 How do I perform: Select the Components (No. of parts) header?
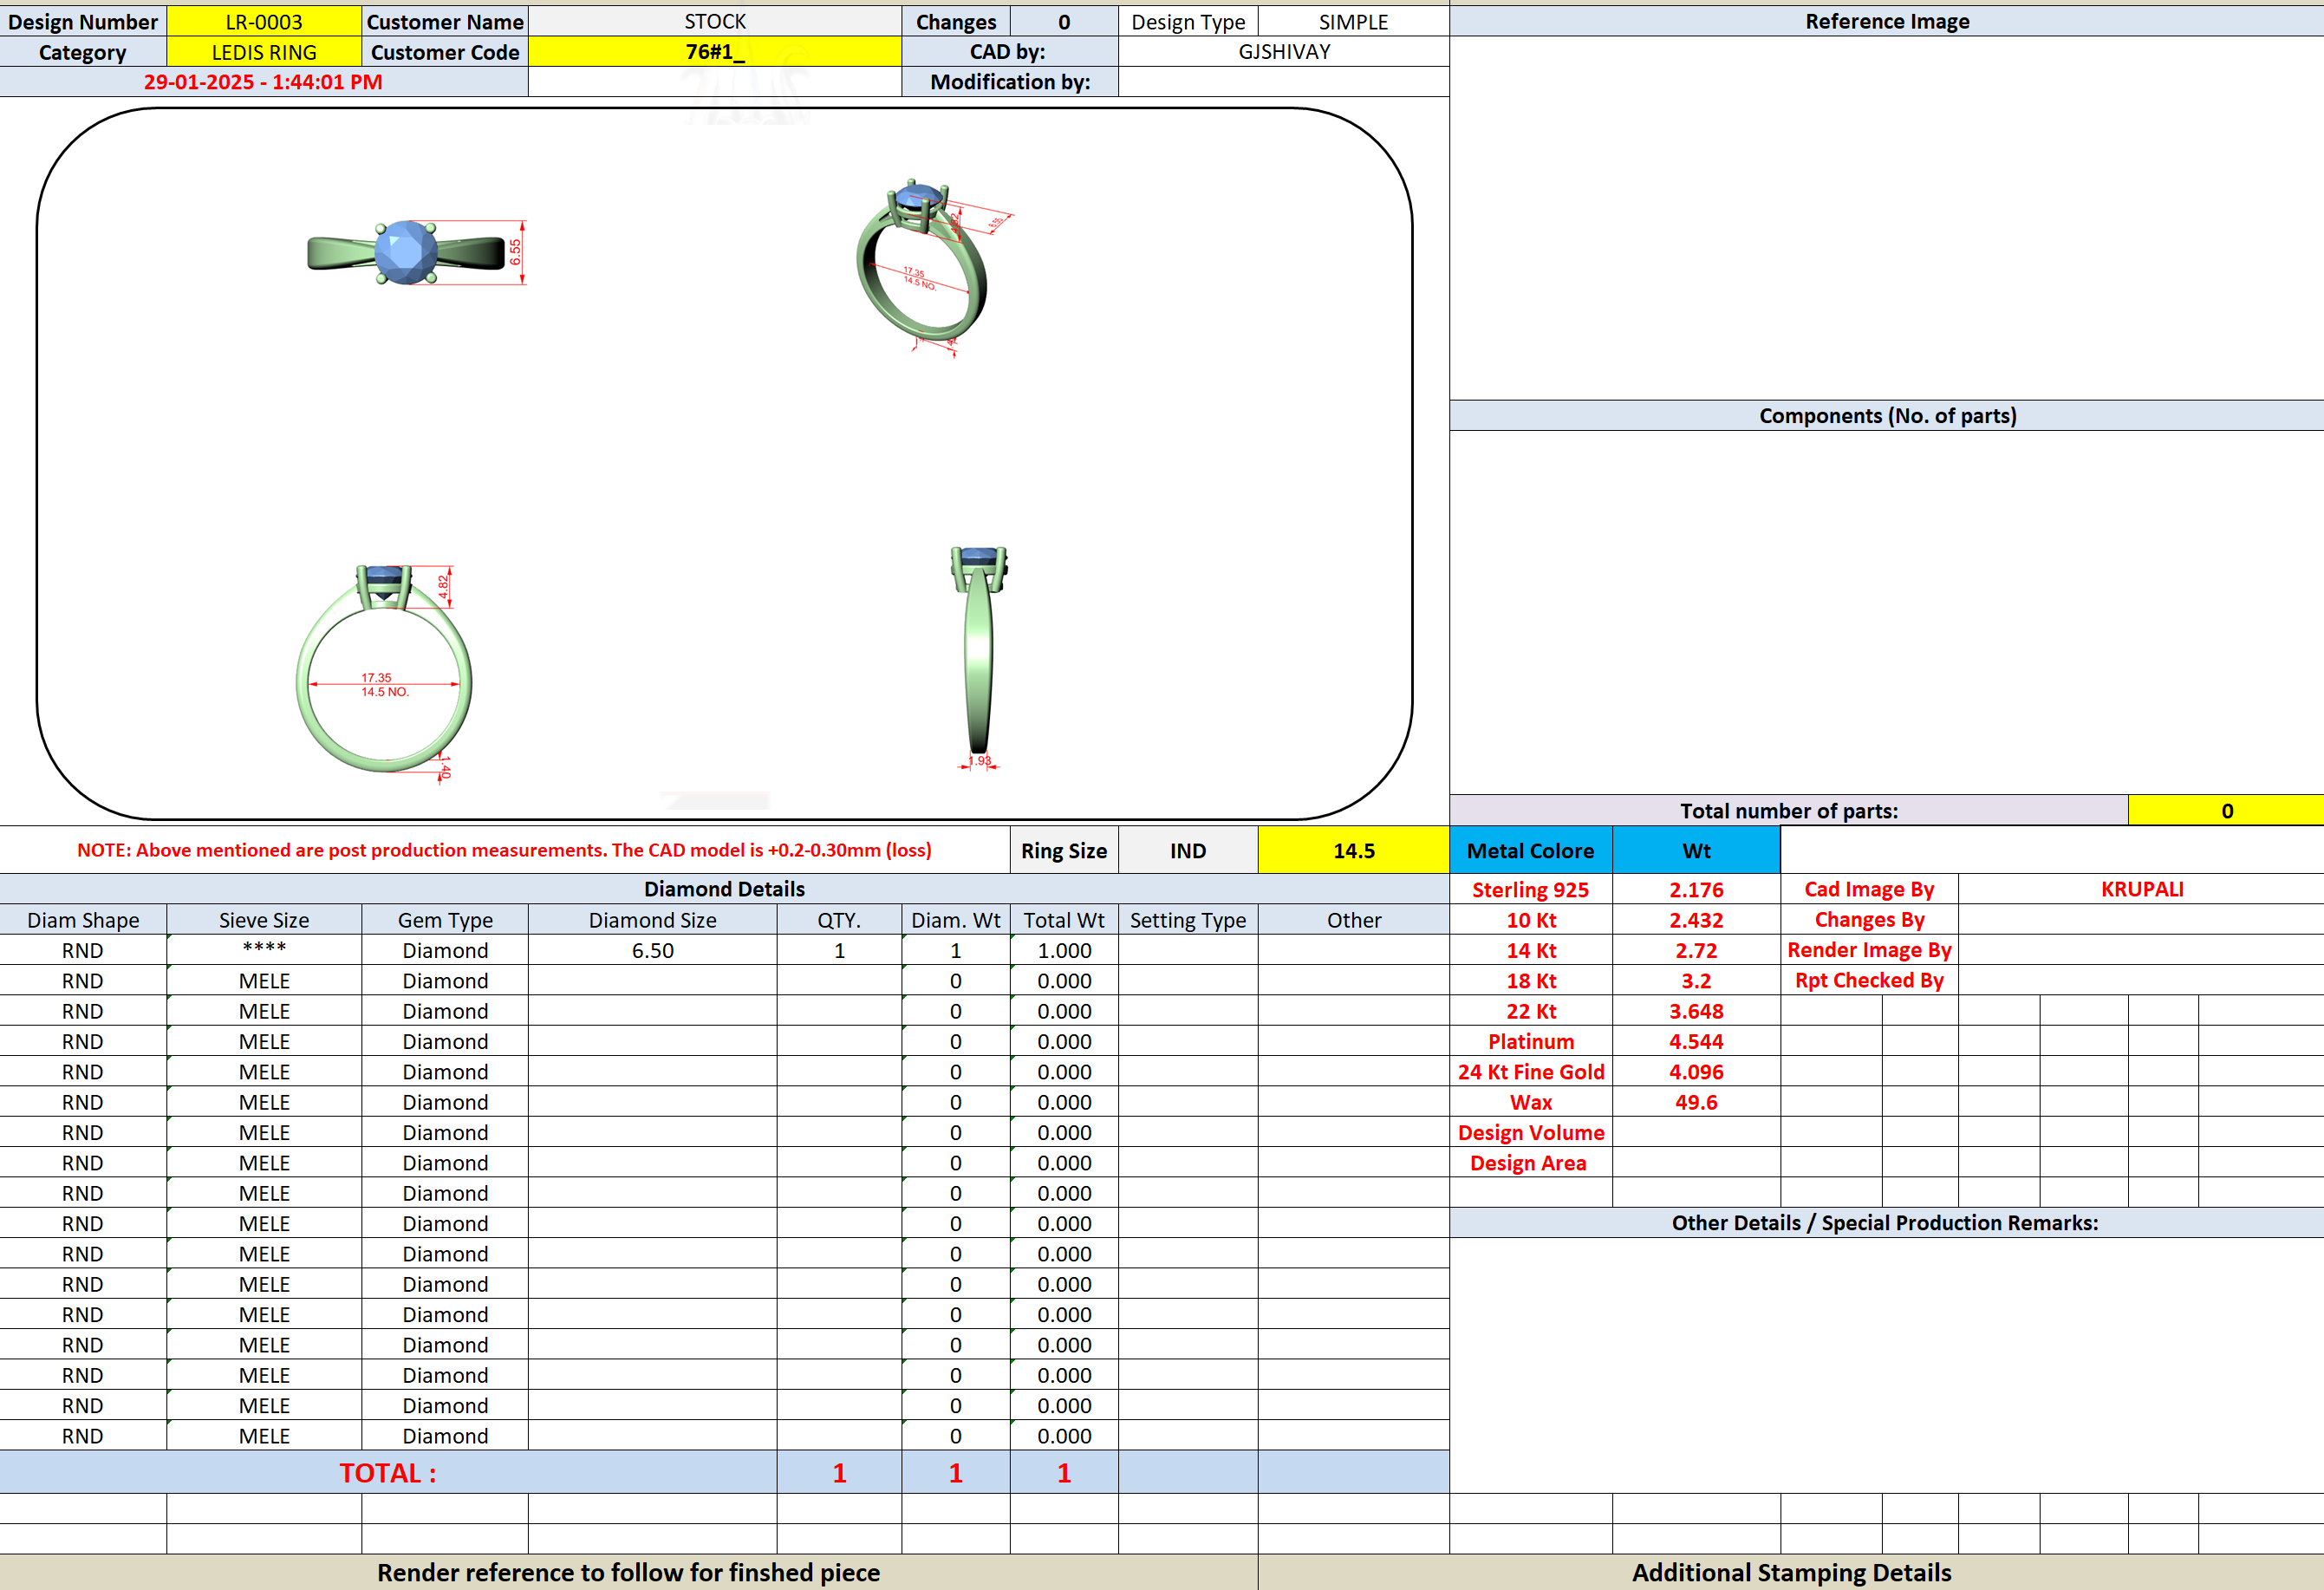(x=1887, y=416)
